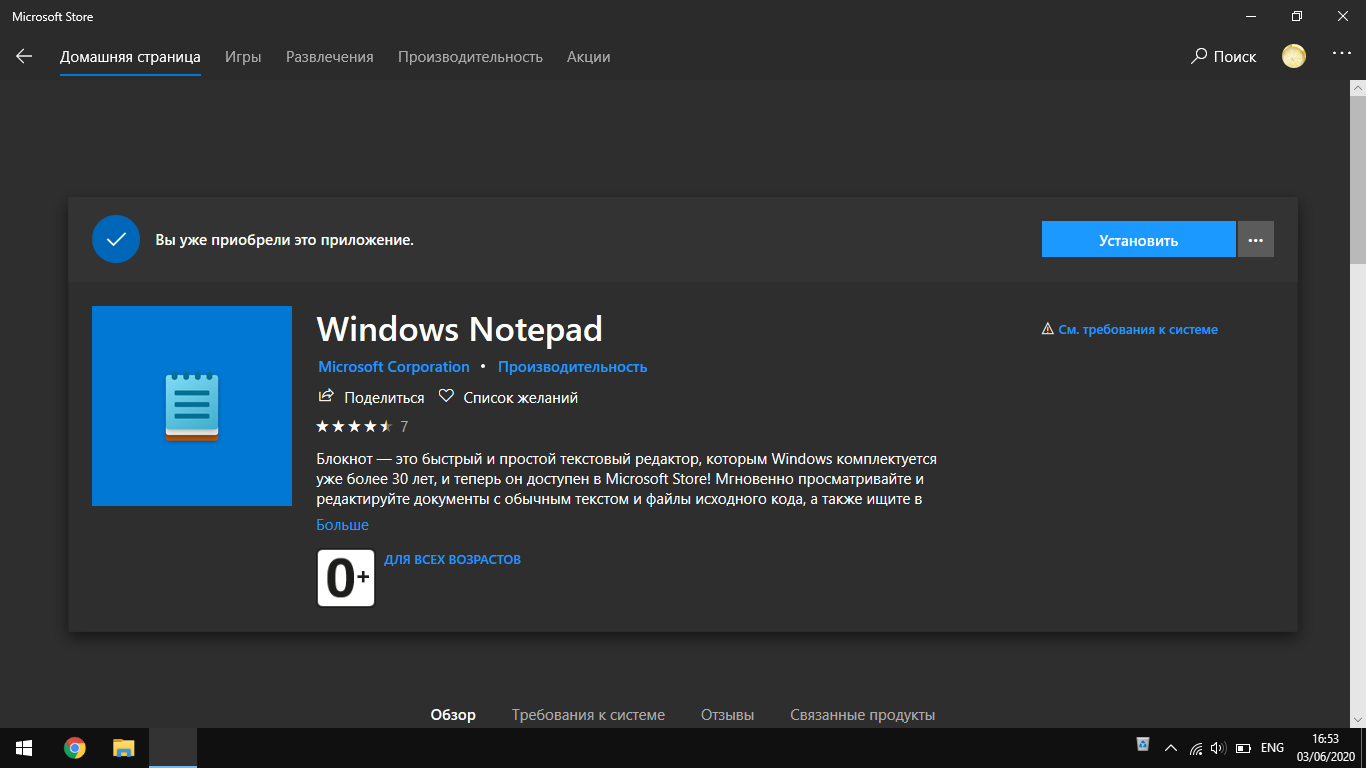The width and height of the screenshot is (1366, 768).
Task: Add to wishlist via the heart icon
Action: (x=446, y=396)
